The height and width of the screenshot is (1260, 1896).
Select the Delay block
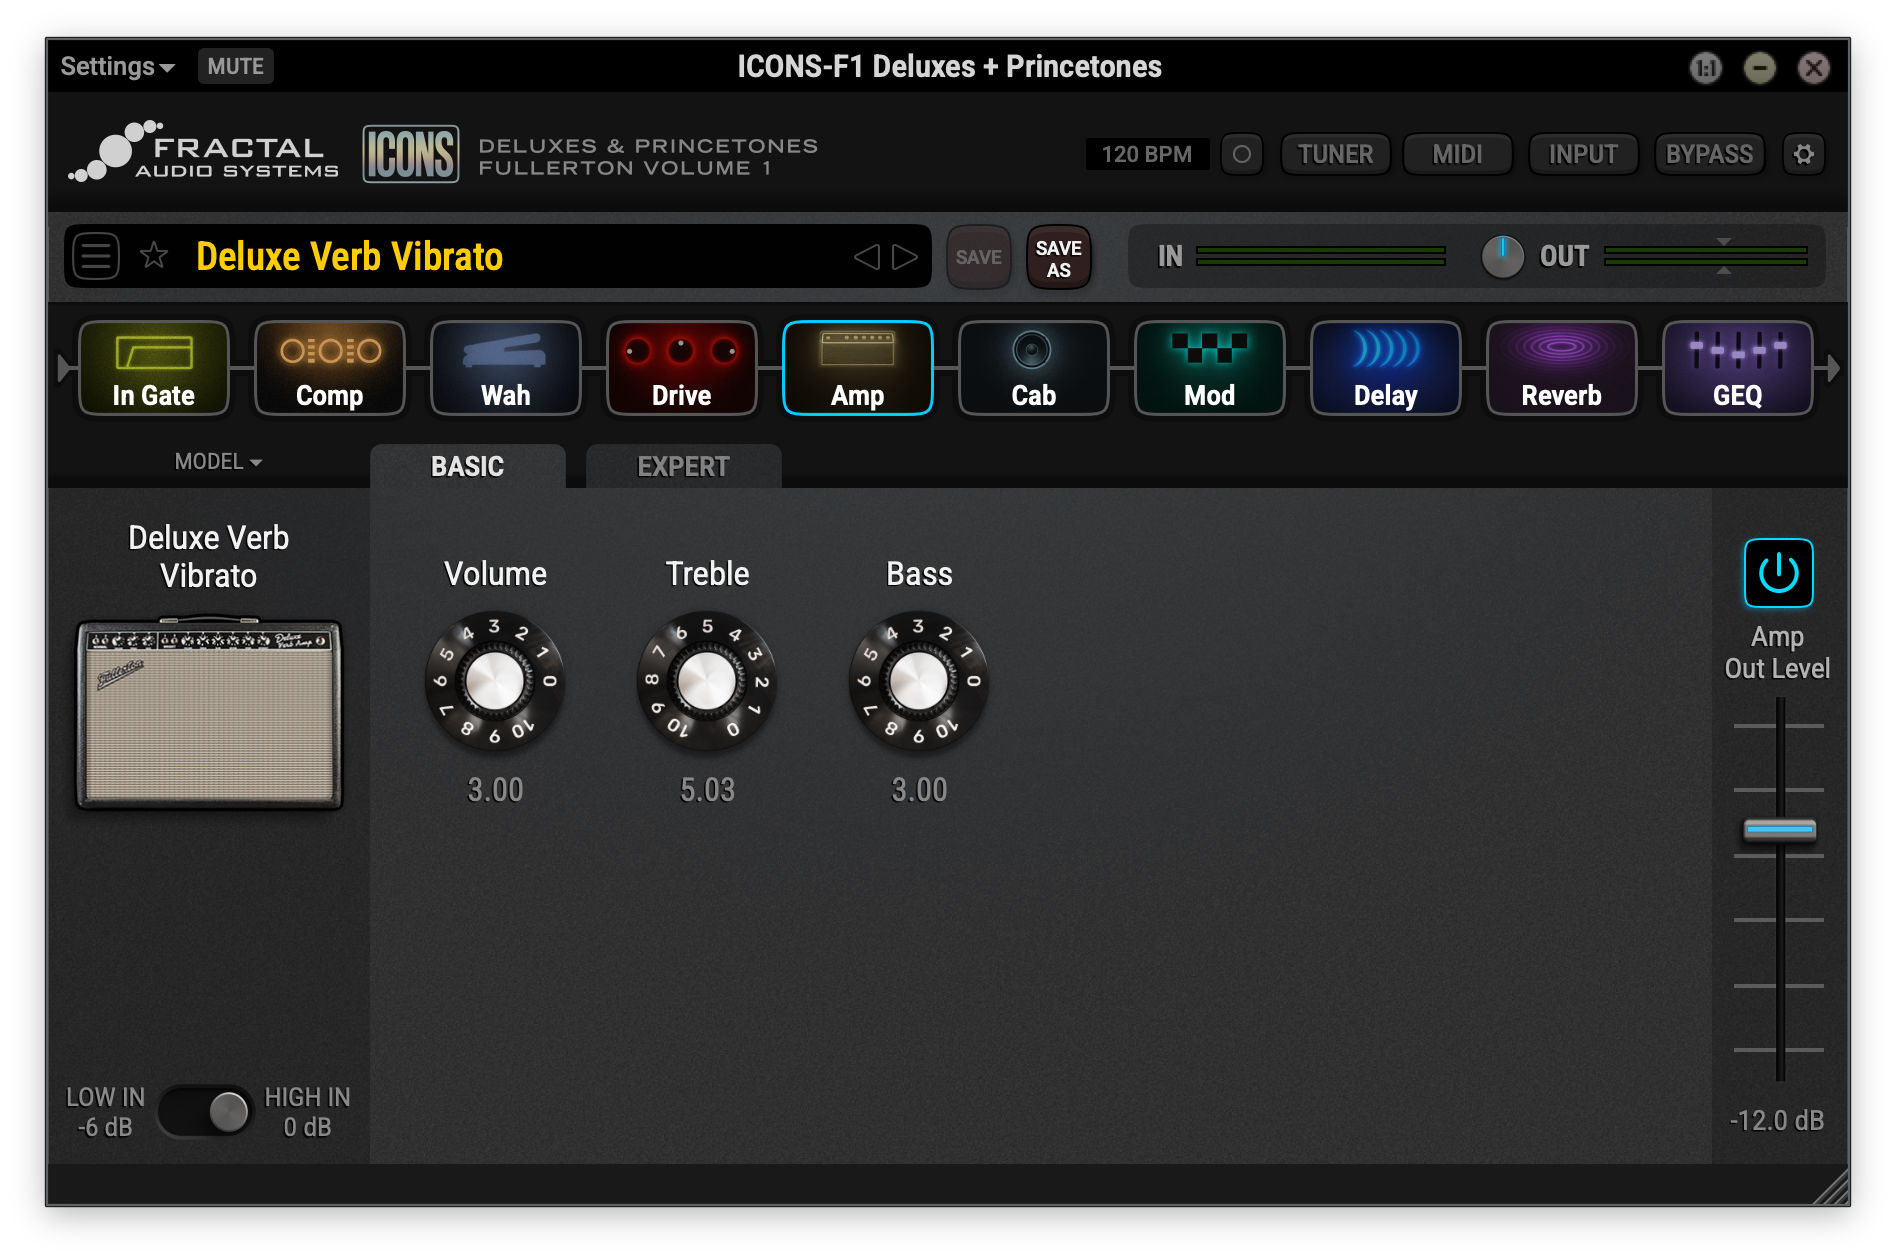tap(1385, 368)
